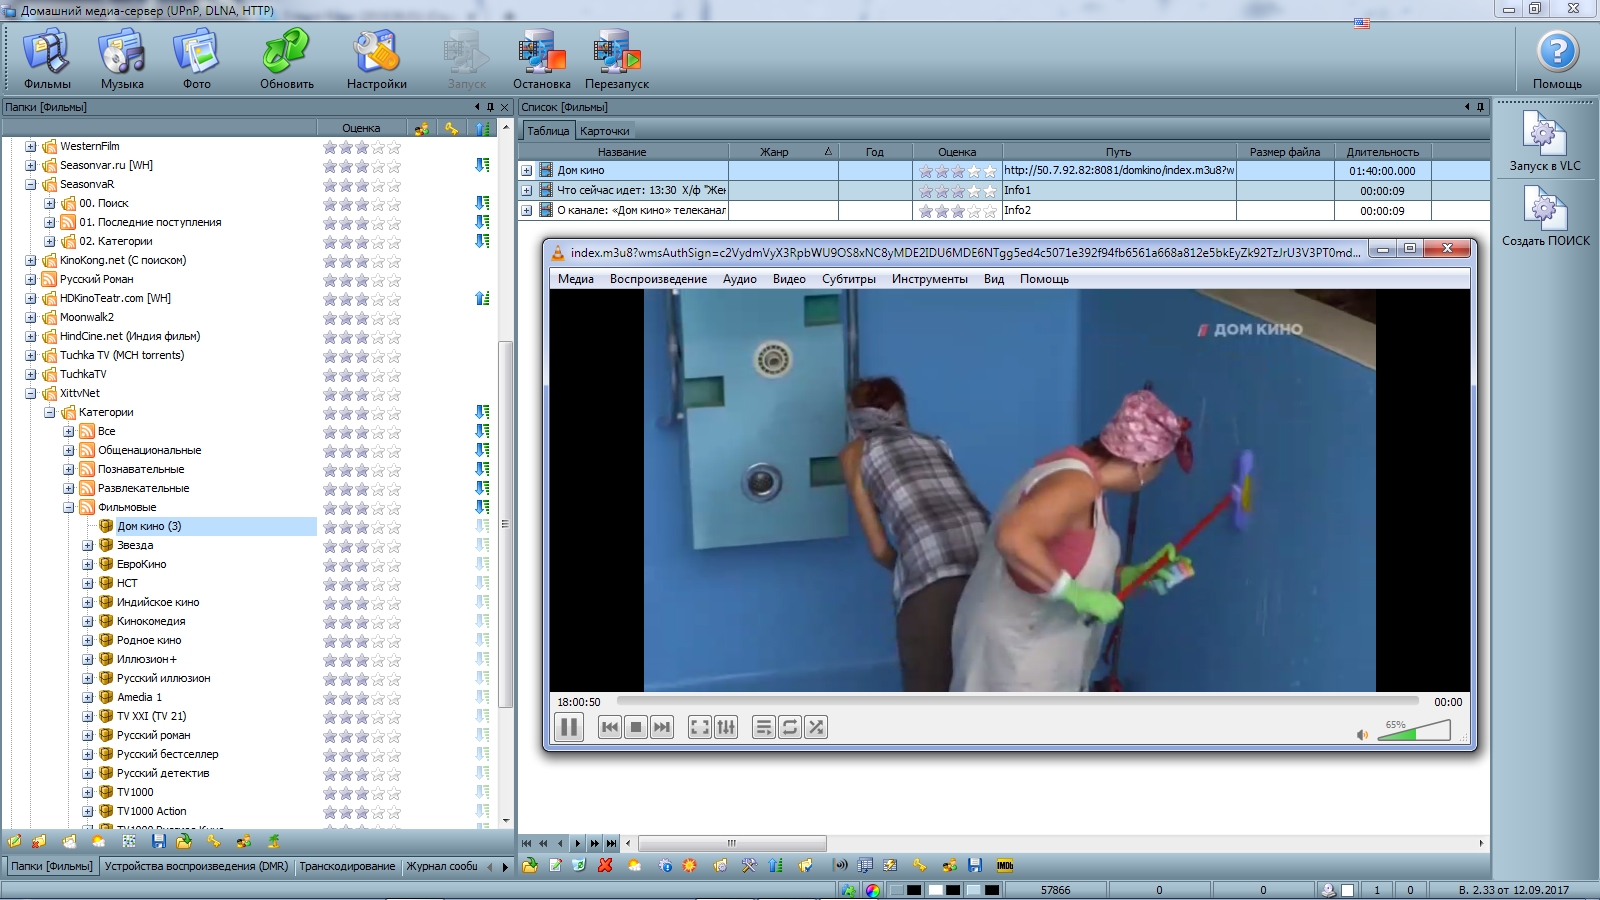Select the Фото (Photo) toolbar icon
The height and width of the screenshot is (900, 1600).
[196, 58]
